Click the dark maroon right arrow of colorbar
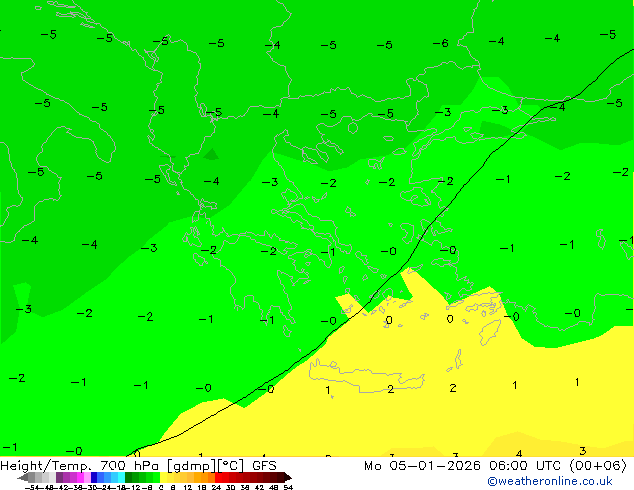Image resolution: width=634 pixels, height=490 pixels. (x=287, y=477)
